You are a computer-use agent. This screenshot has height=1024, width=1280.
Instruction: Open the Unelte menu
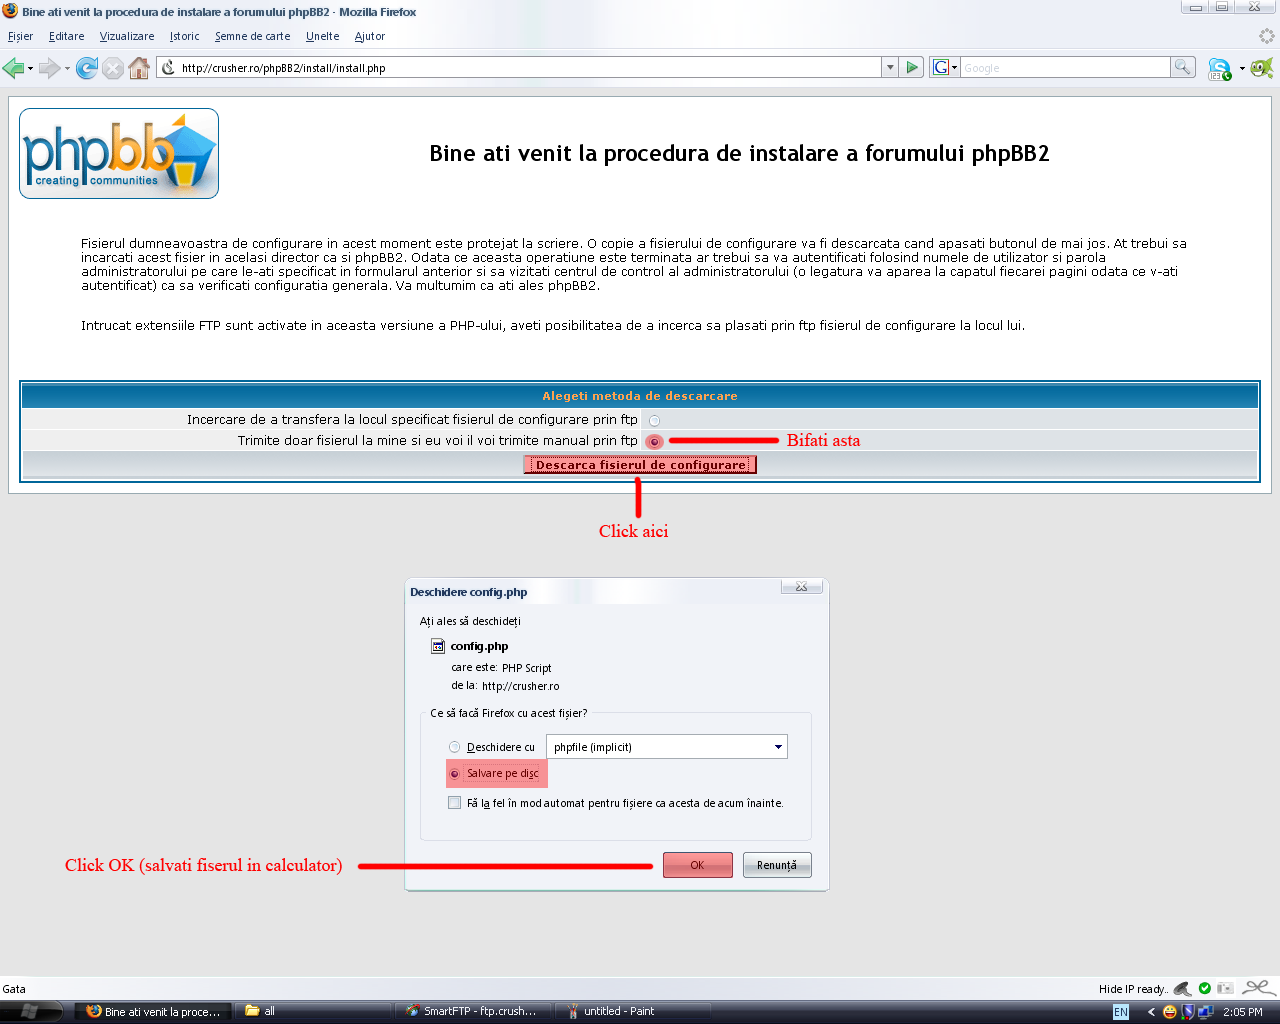tap(322, 36)
